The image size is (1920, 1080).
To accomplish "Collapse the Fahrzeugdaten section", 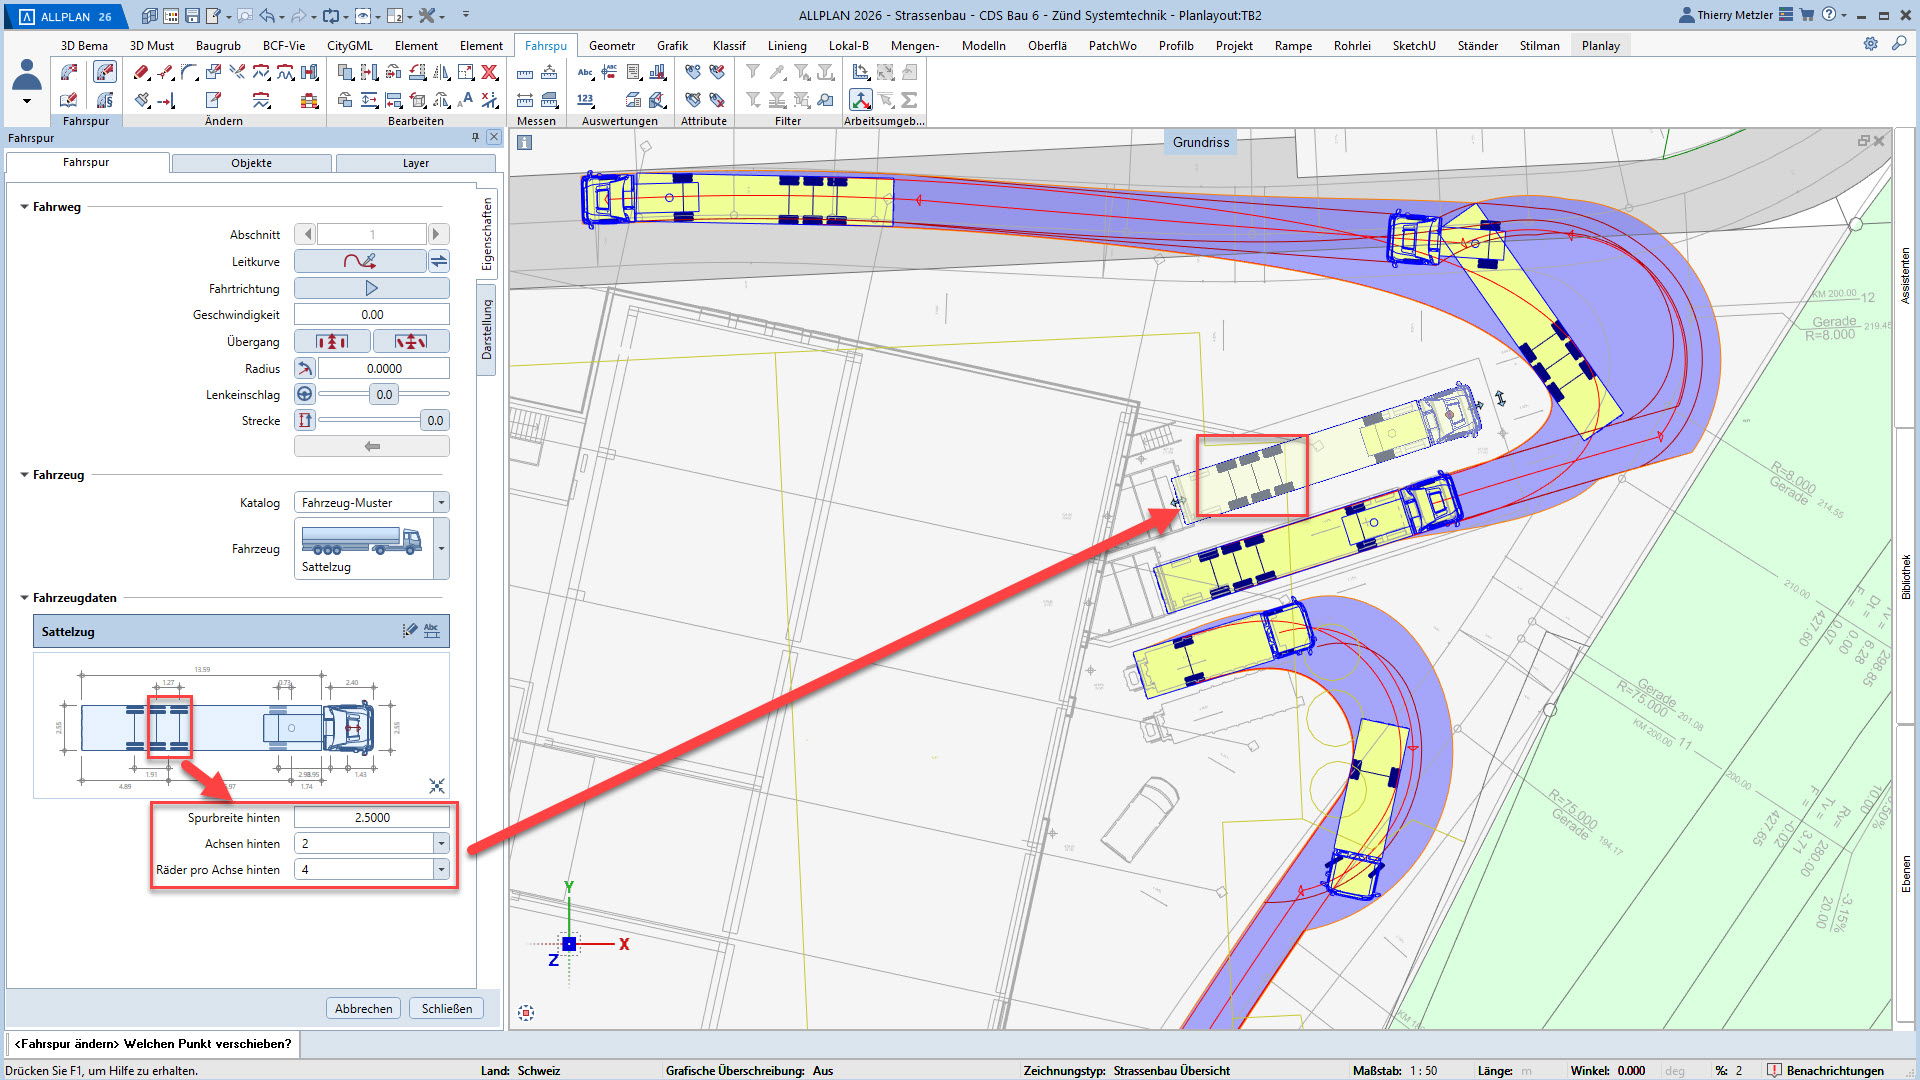I will click(25, 598).
